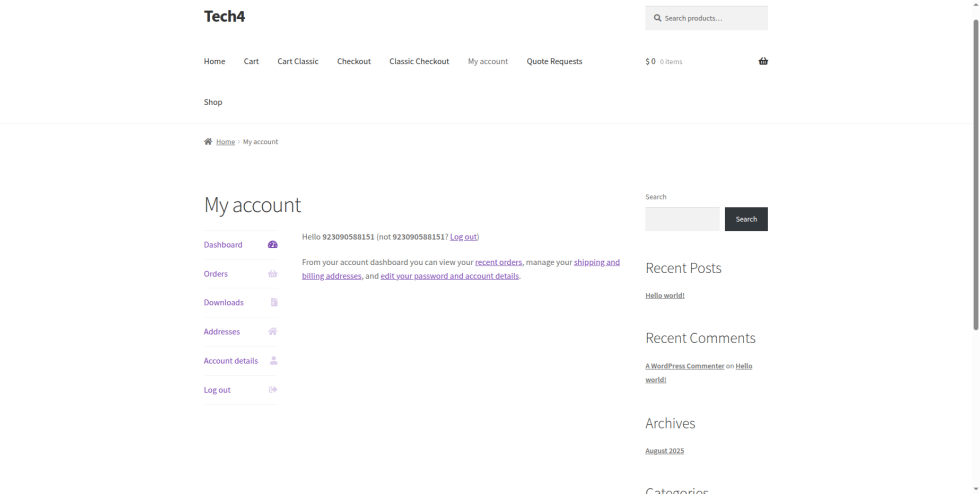
Task: Click the house icon in breadcrumb
Action: pos(208,141)
